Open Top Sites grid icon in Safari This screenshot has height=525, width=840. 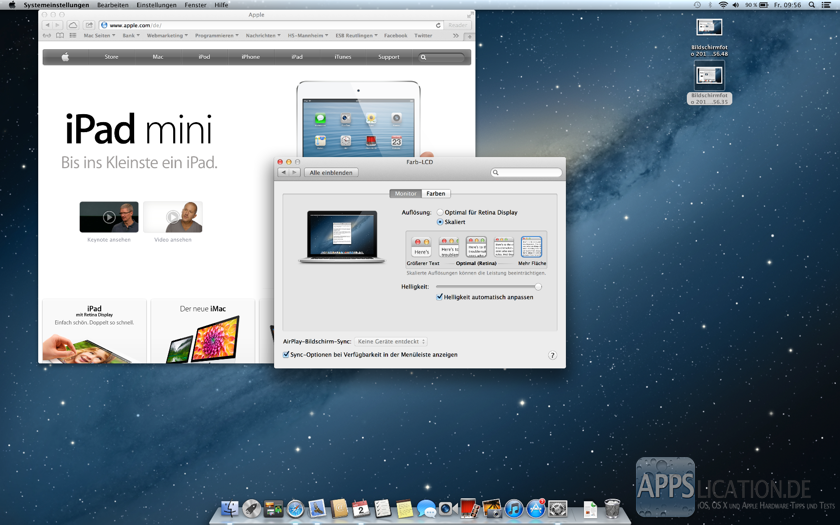(73, 35)
